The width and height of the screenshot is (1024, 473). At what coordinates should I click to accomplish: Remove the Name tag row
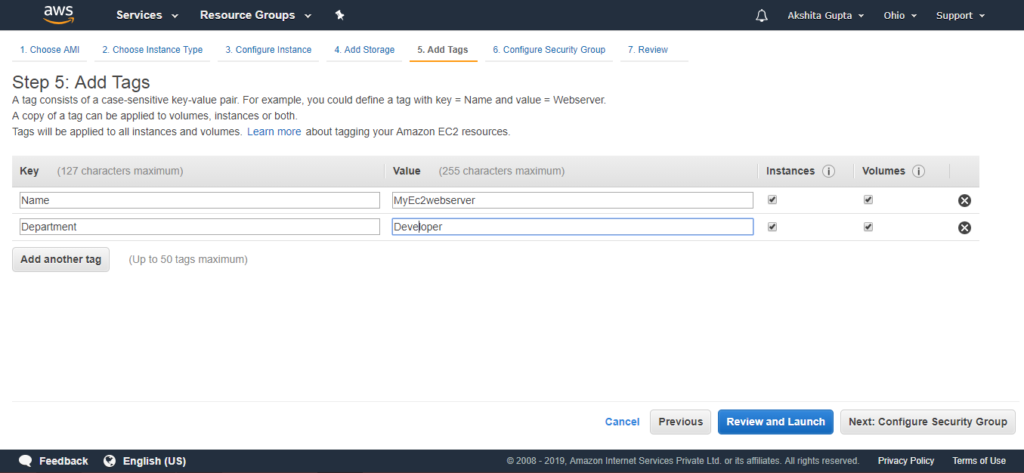964,201
